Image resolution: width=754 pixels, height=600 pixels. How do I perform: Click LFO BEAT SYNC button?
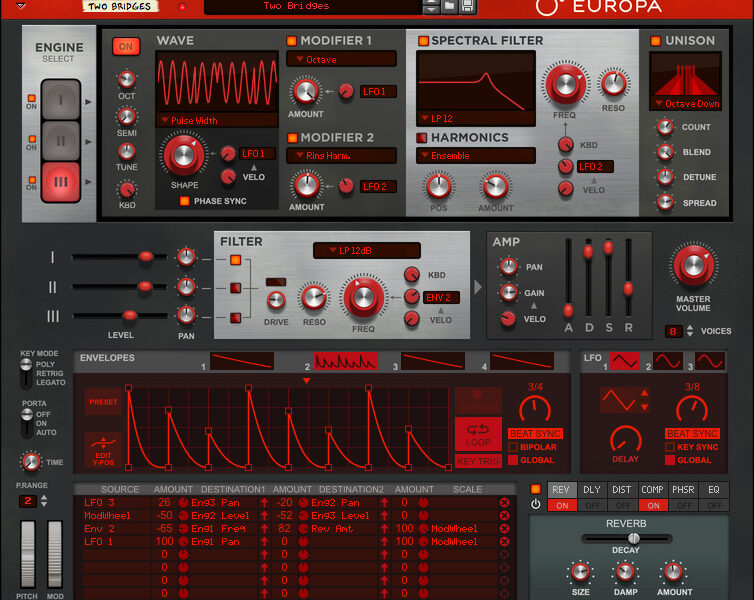coord(692,434)
